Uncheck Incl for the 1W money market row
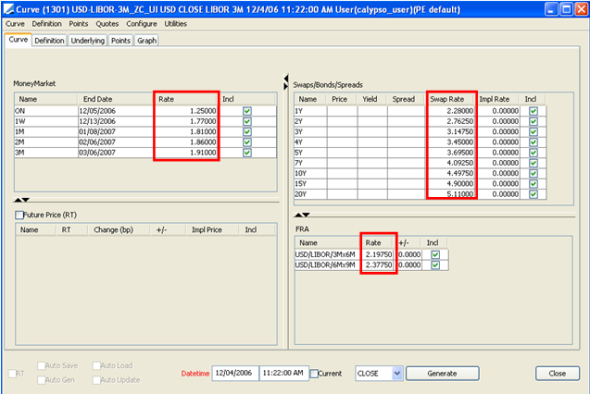590x394 pixels. [247, 121]
